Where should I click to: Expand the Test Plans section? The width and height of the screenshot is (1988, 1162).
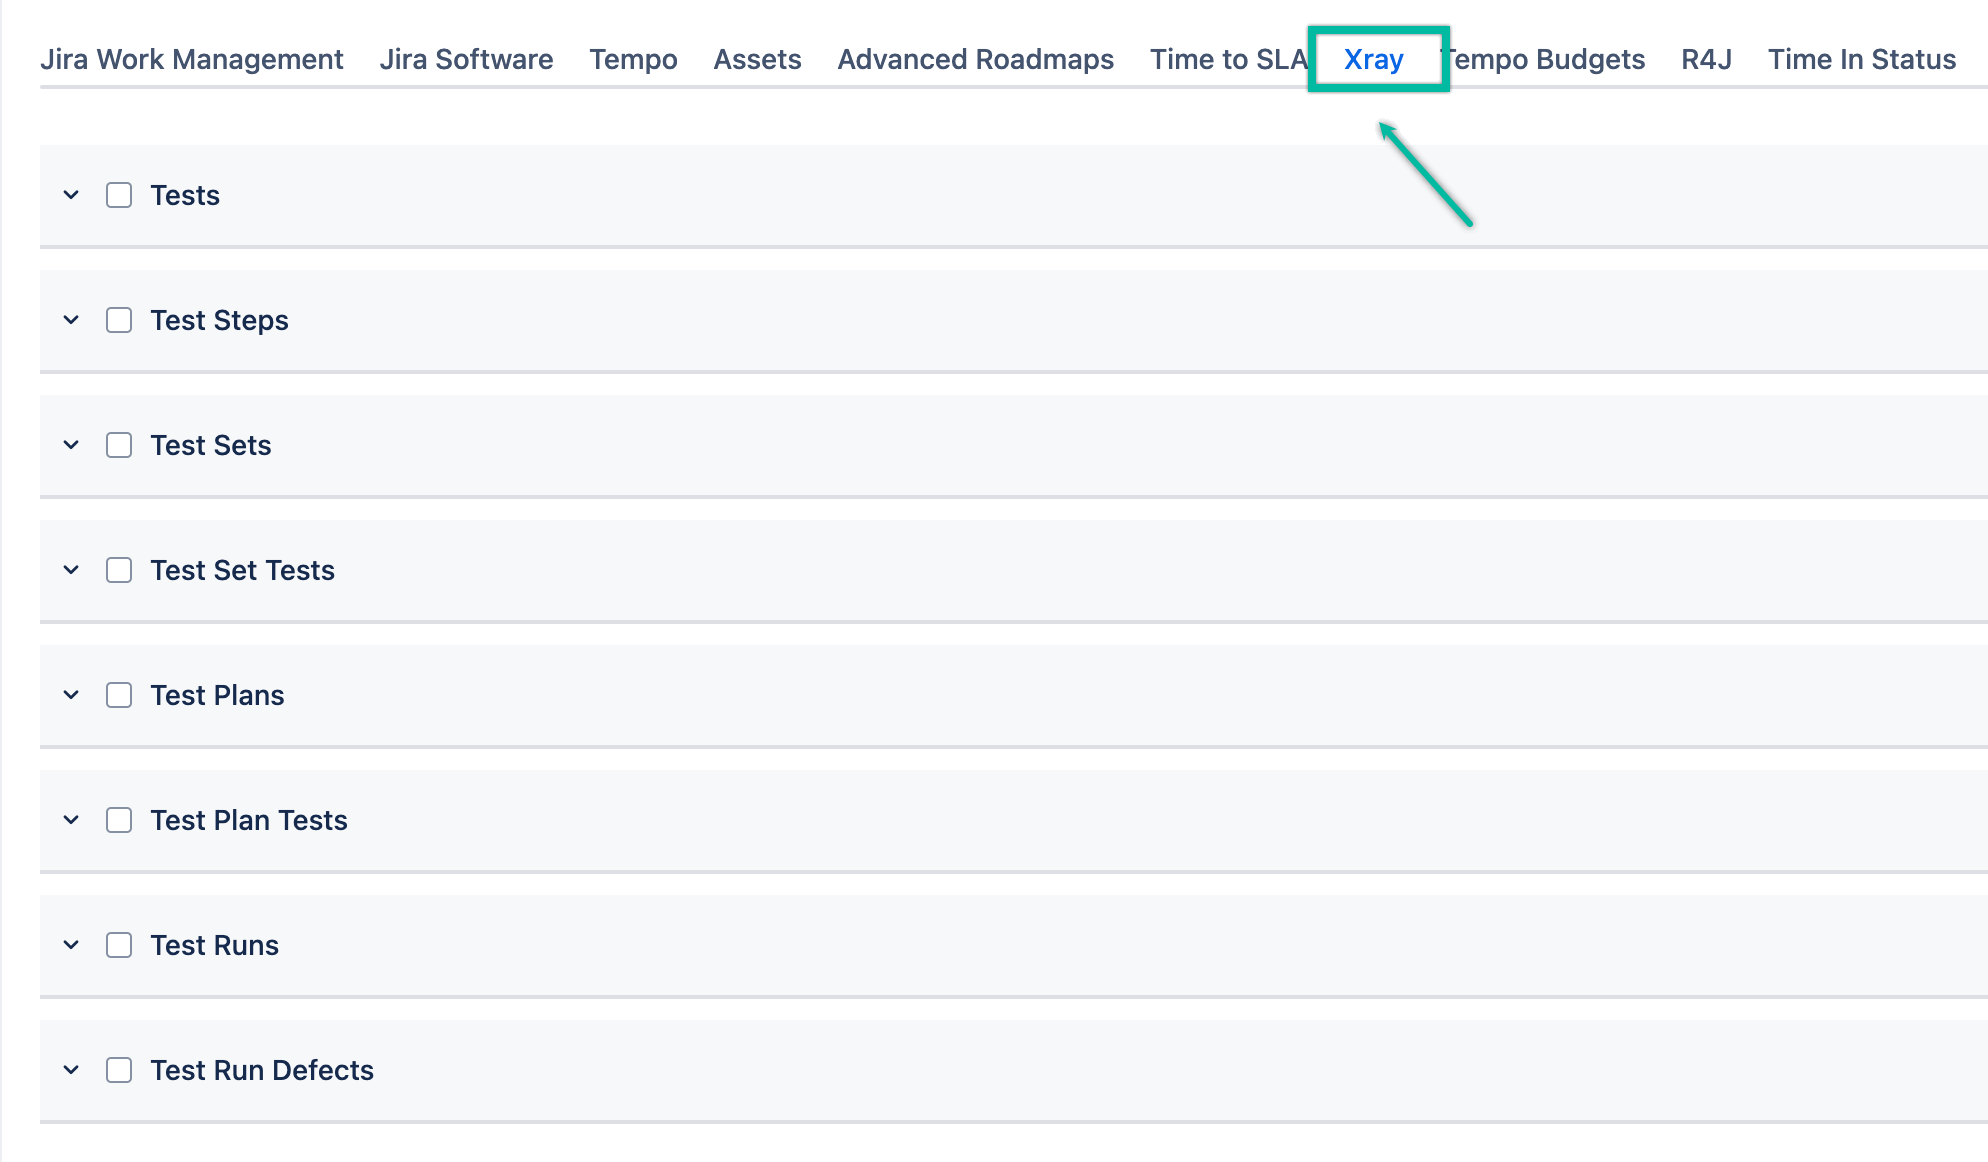point(70,695)
